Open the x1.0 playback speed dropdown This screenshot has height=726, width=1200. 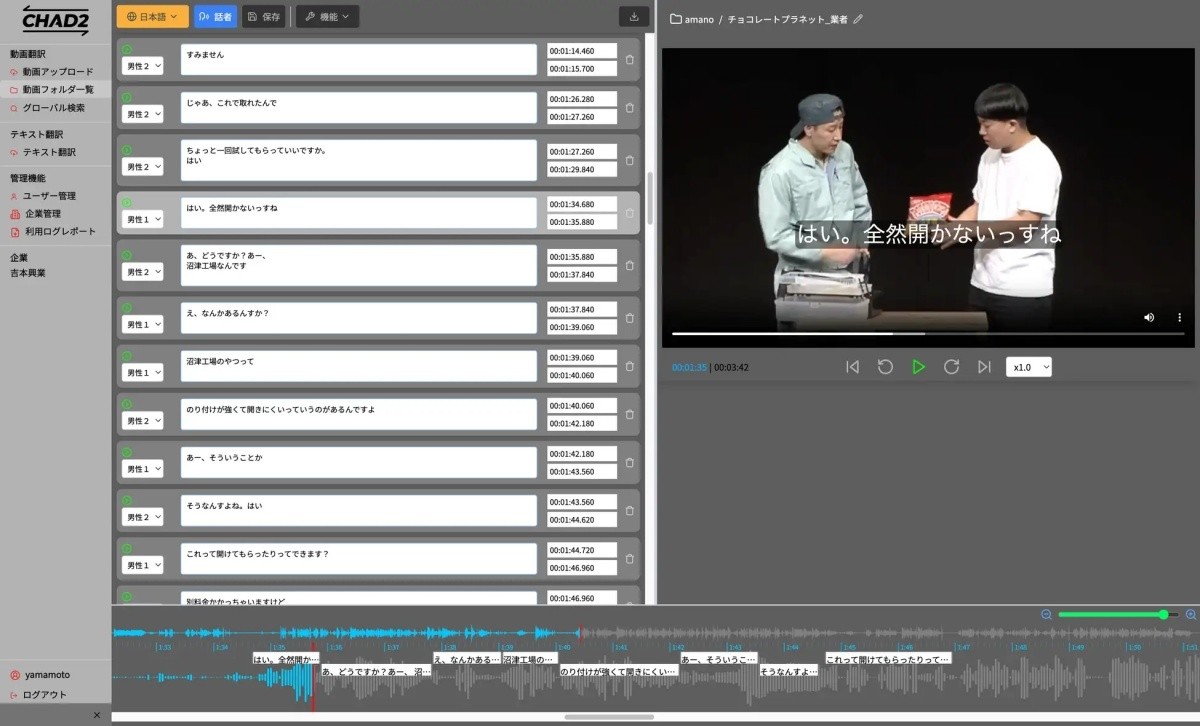tap(1029, 367)
